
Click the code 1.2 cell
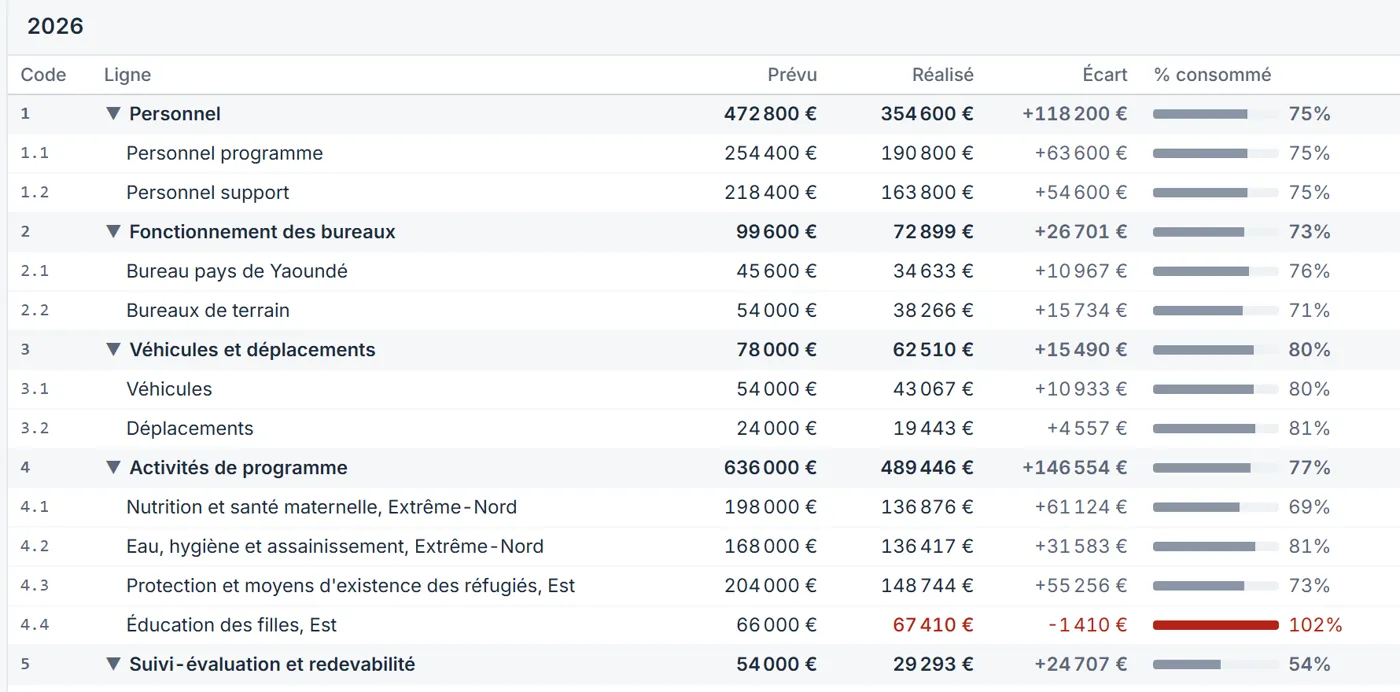pos(35,192)
